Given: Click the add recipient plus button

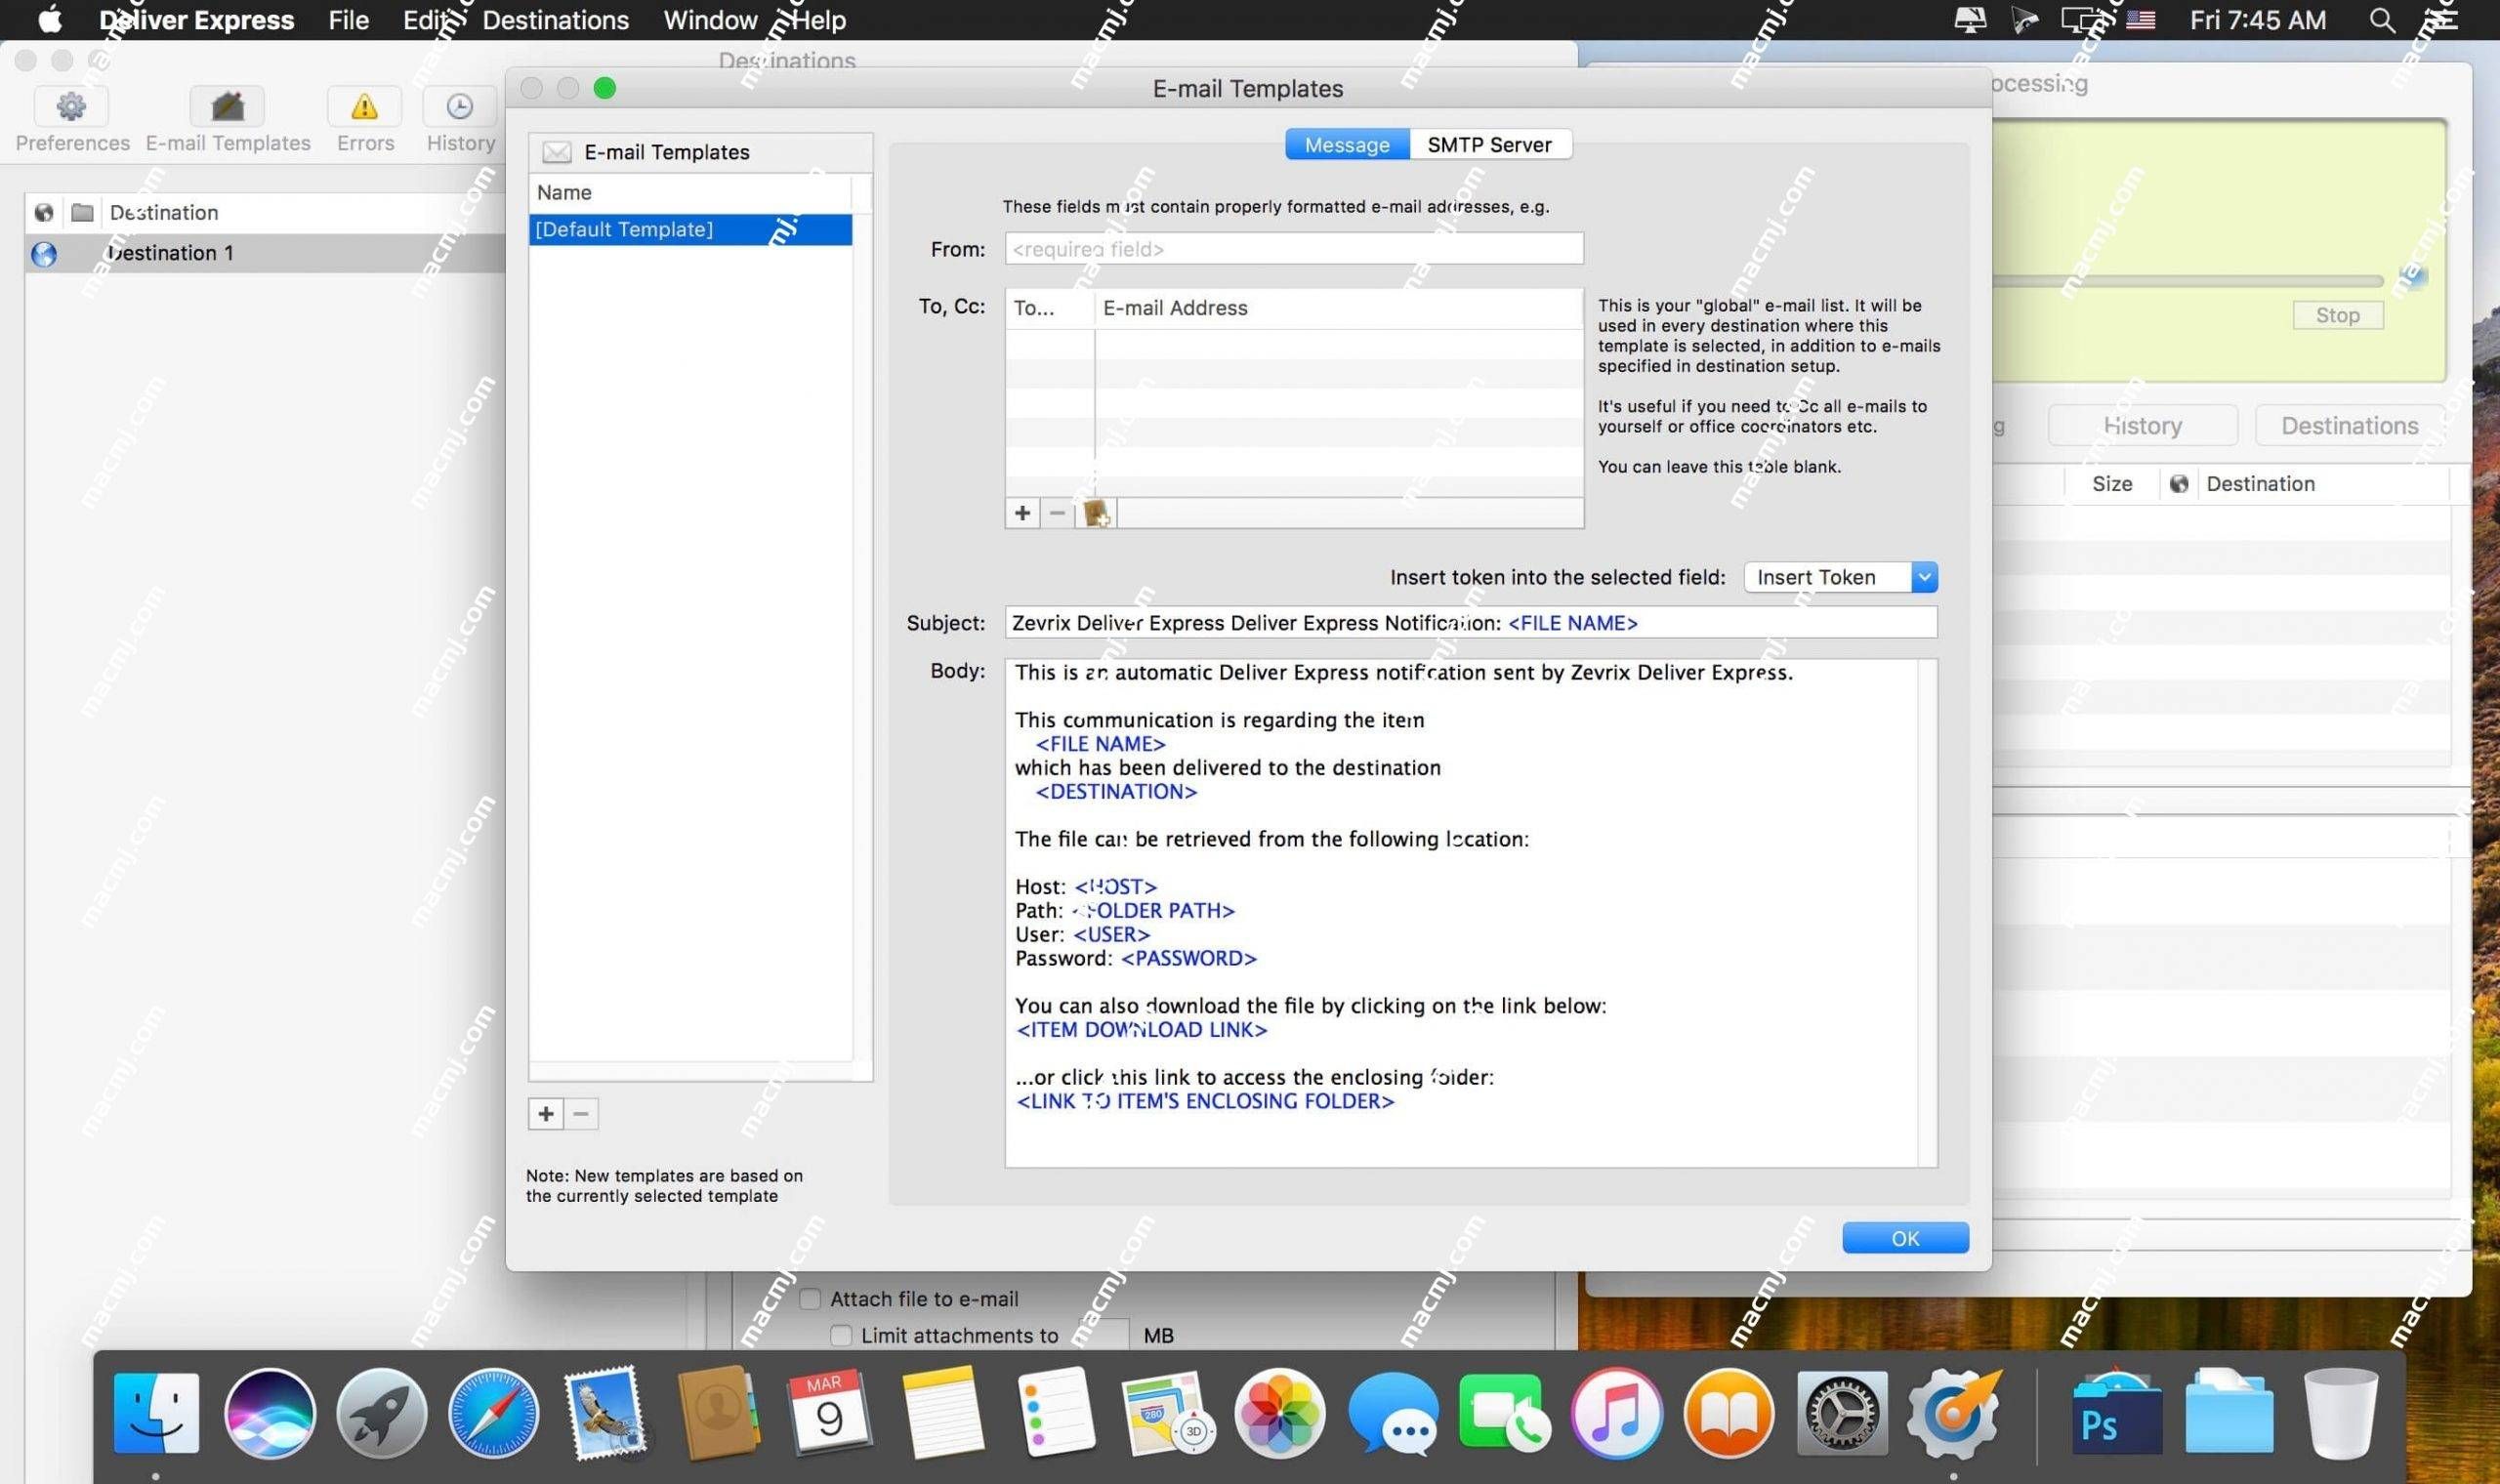Looking at the screenshot, I should [x=1021, y=513].
